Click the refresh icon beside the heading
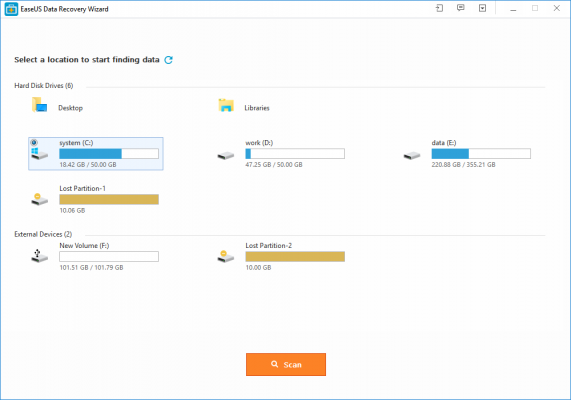The height and width of the screenshot is (400, 571). pyautogui.click(x=168, y=60)
